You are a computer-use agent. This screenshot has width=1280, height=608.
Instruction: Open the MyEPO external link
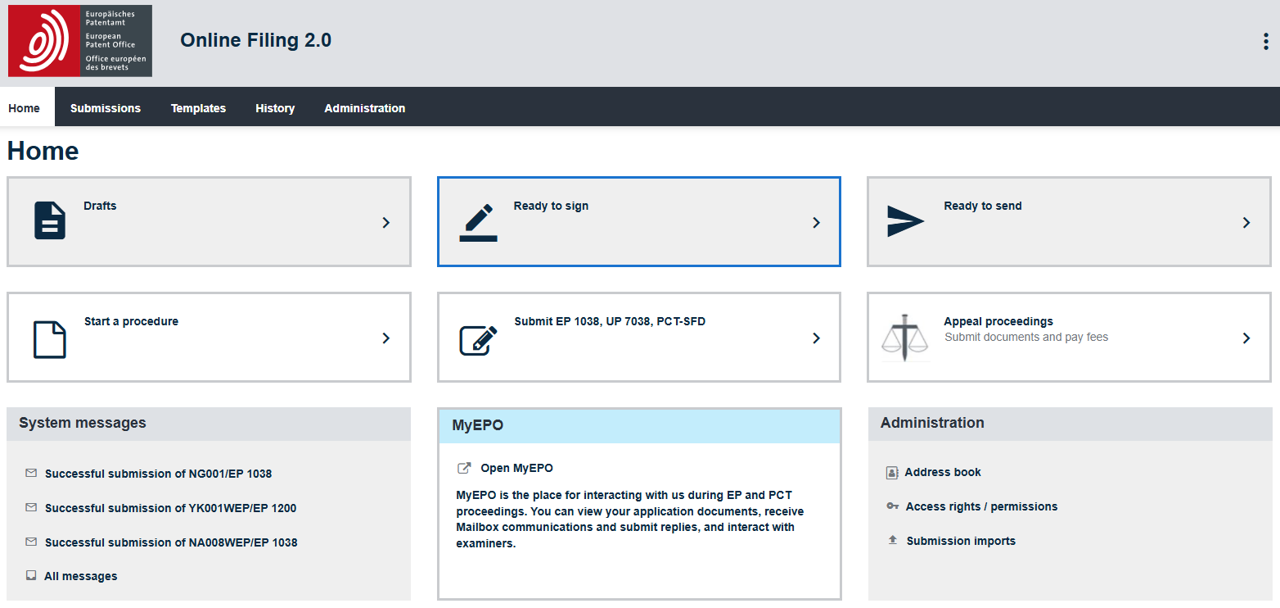pos(516,468)
